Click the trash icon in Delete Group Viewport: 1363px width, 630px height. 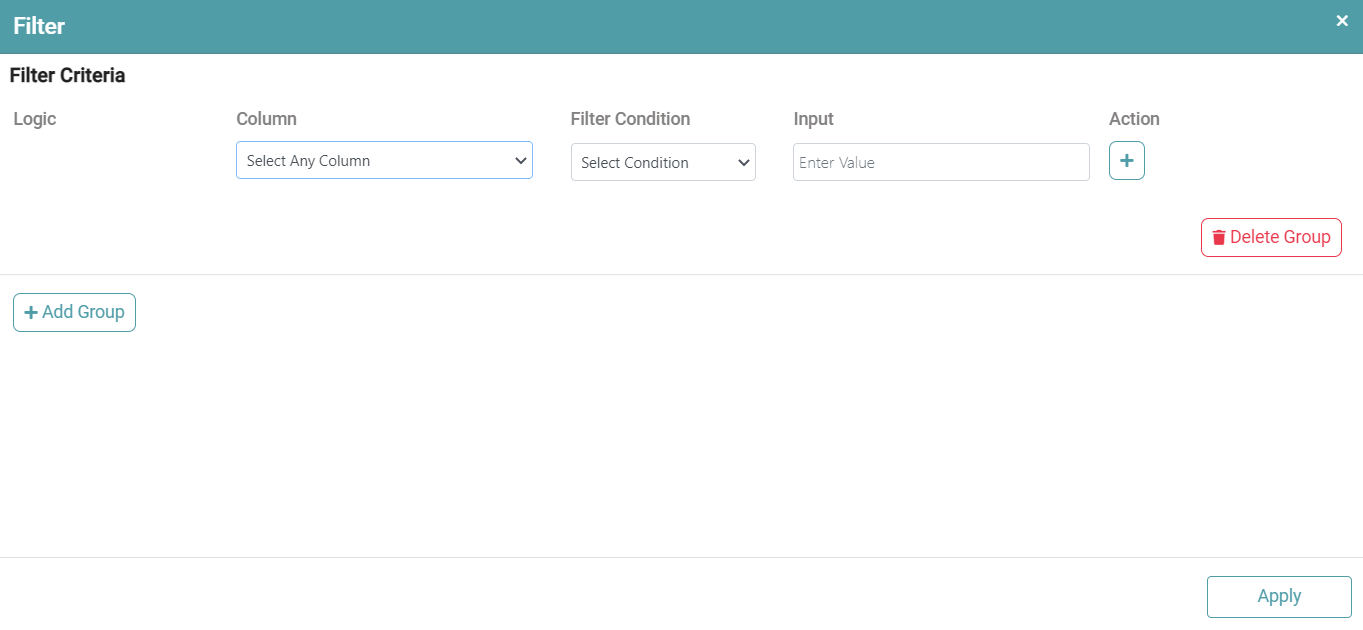tap(1218, 238)
